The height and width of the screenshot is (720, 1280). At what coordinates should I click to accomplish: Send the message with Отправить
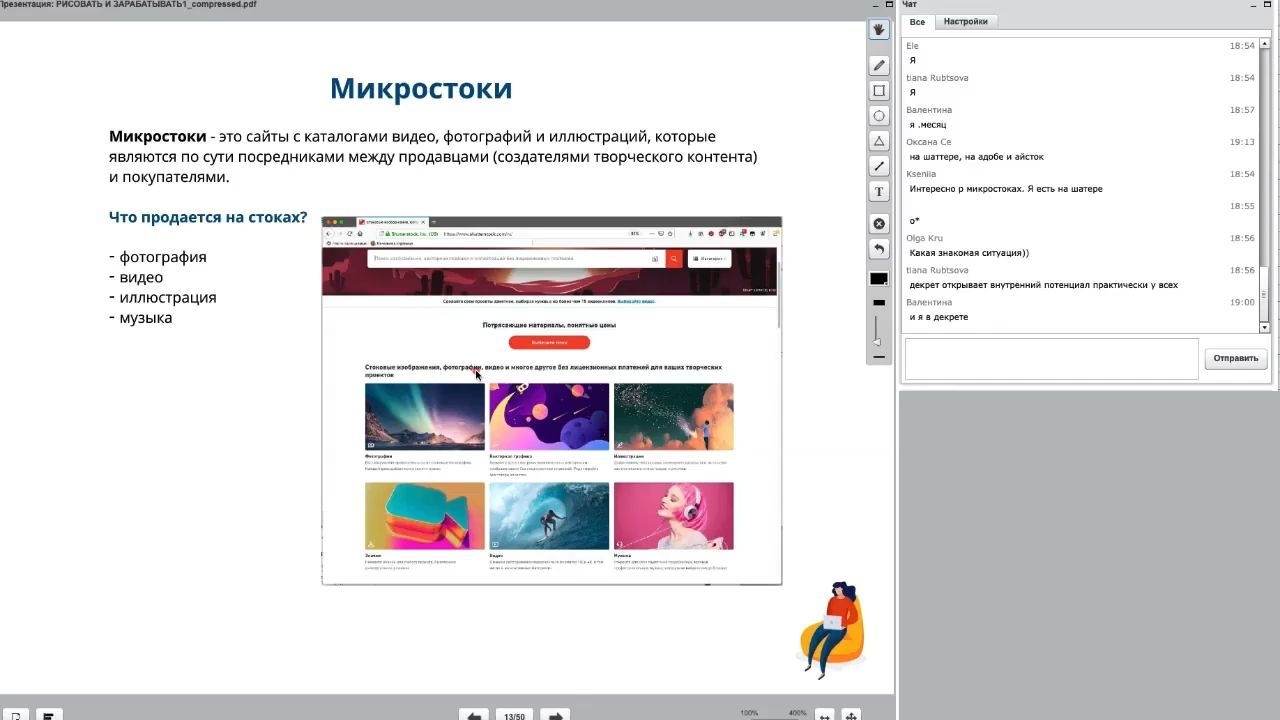1236,359
